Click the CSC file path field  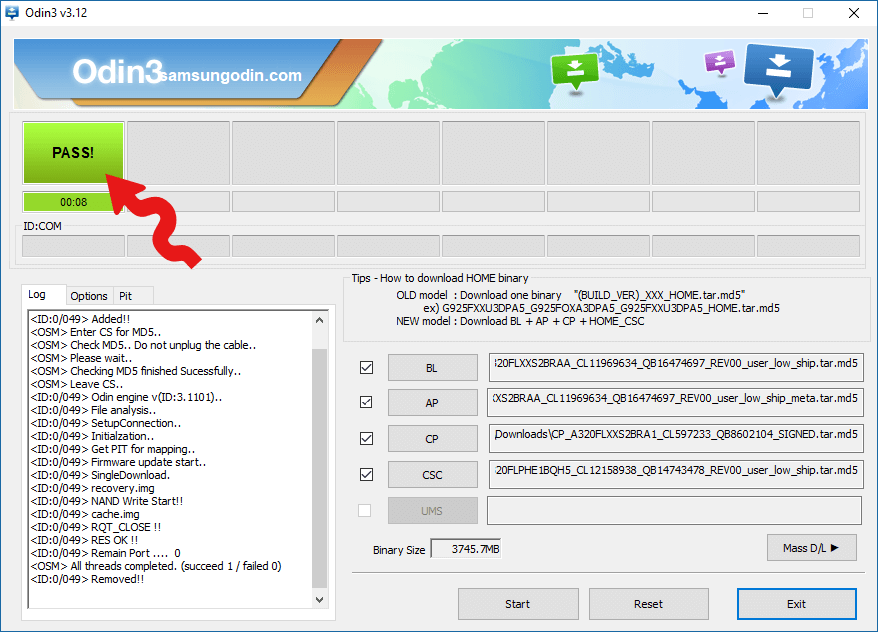675,473
